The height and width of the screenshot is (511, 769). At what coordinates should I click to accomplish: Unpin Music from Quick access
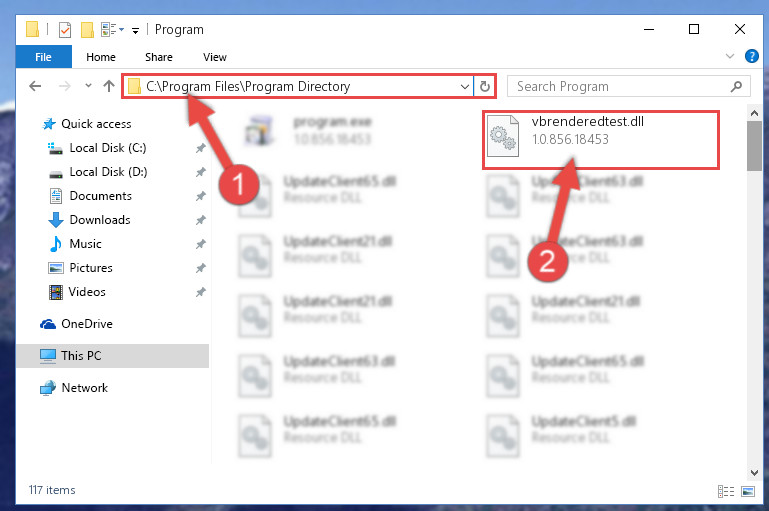(x=201, y=244)
